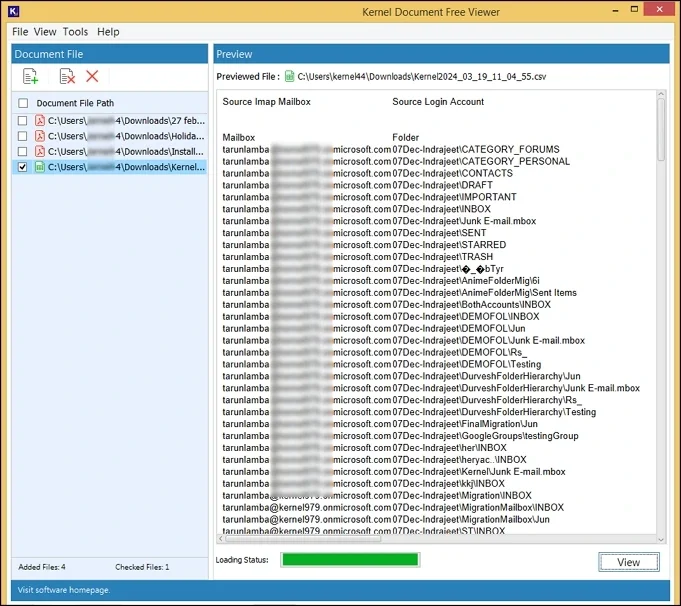Click the preview vertical scrollbar thumb

pyautogui.click(x=661, y=129)
